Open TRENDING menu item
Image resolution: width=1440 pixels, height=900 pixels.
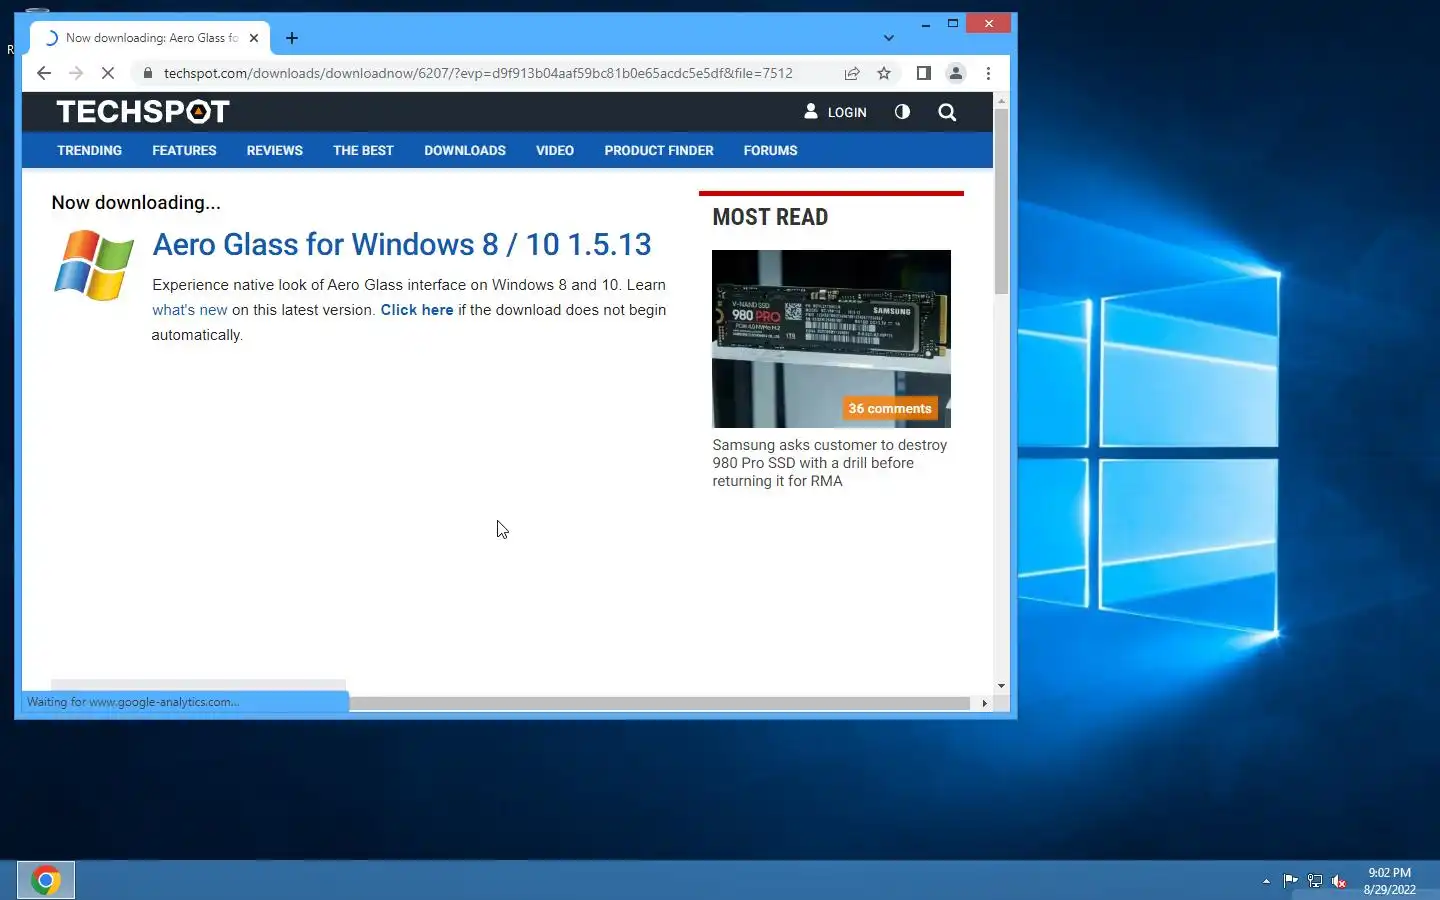(x=89, y=150)
